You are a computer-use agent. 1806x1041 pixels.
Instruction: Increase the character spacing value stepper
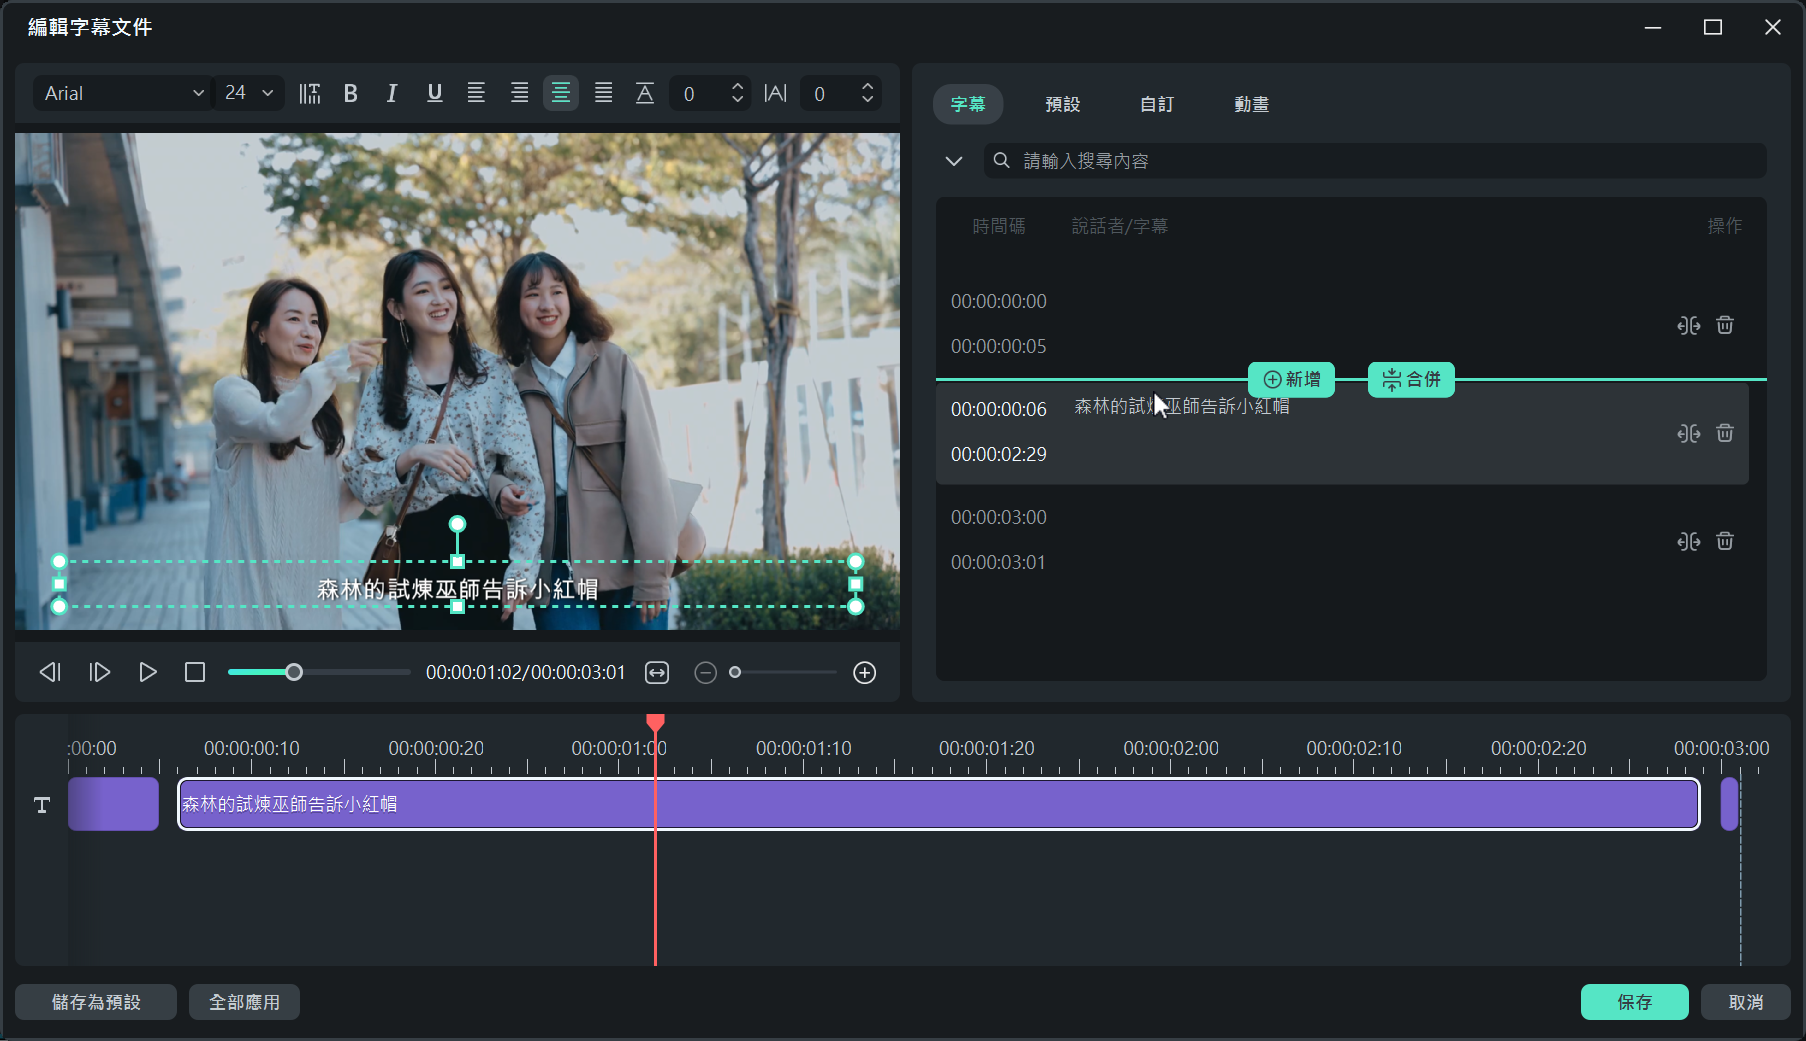click(867, 86)
